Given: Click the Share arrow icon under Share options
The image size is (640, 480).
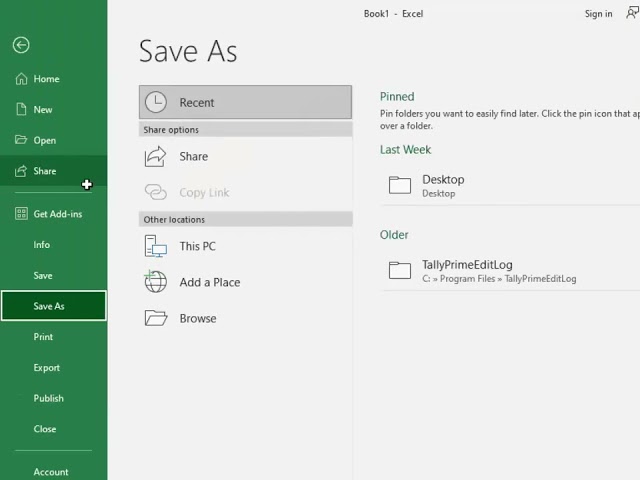Looking at the screenshot, I should (x=156, y=156).
